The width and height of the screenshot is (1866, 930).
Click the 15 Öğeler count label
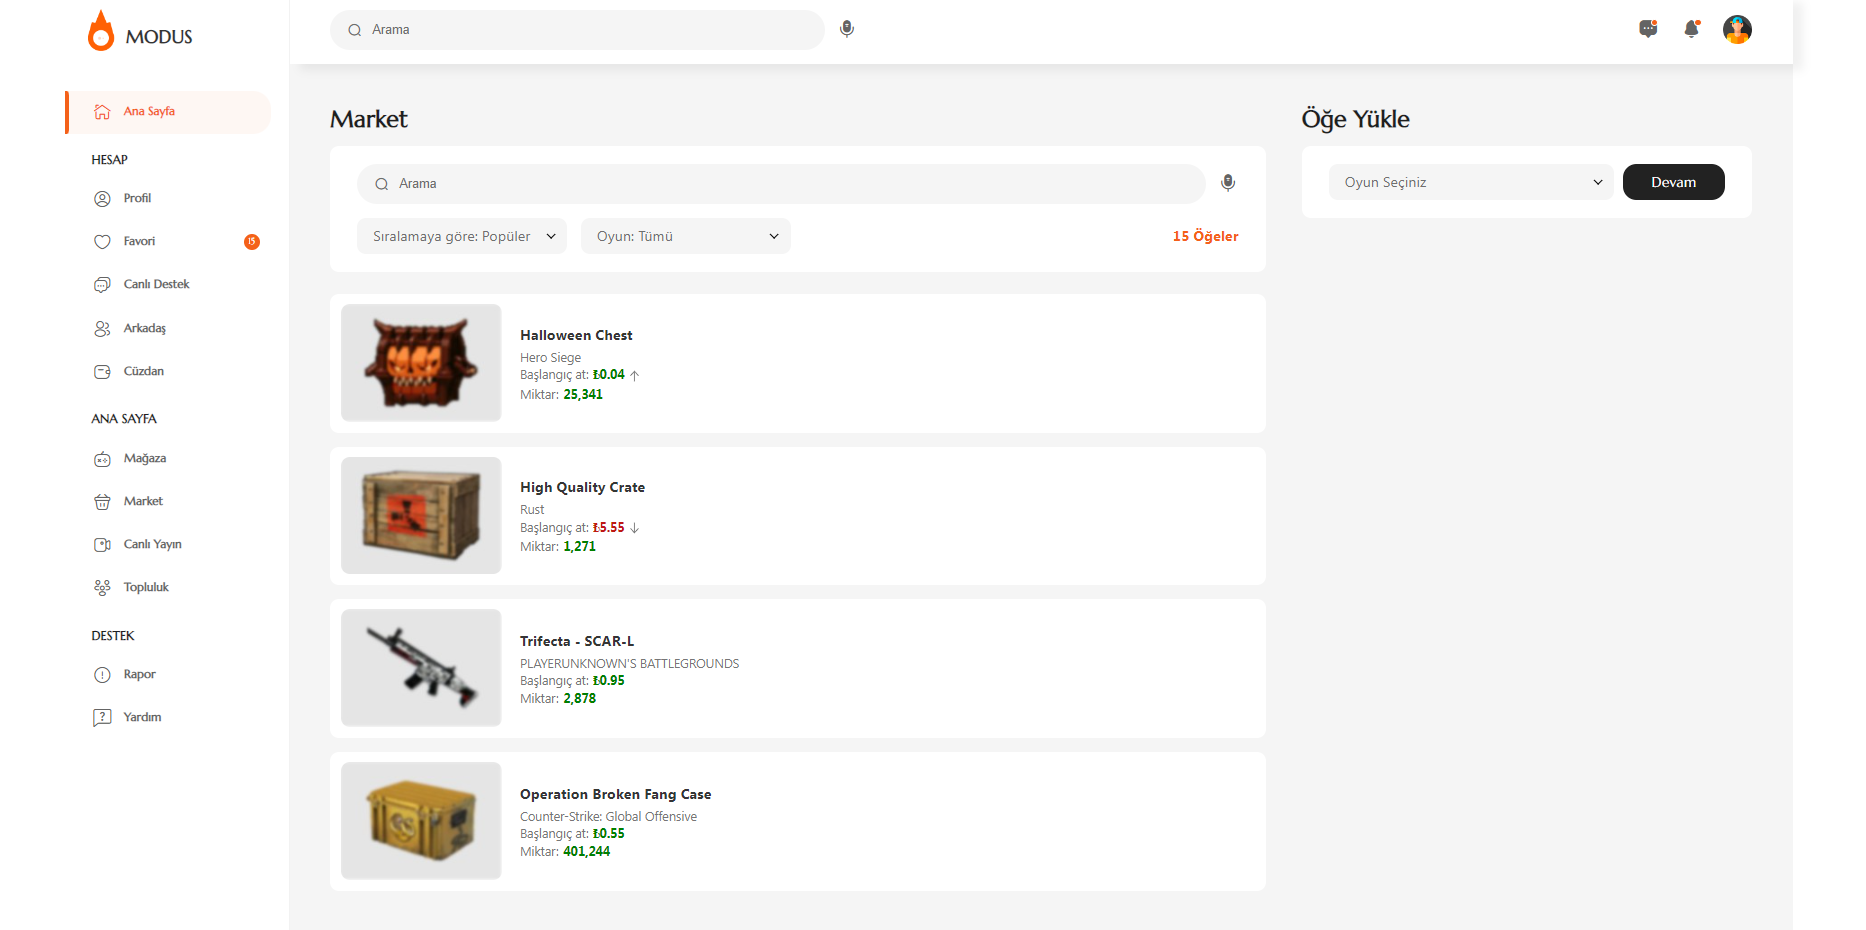pos(1205,236)
